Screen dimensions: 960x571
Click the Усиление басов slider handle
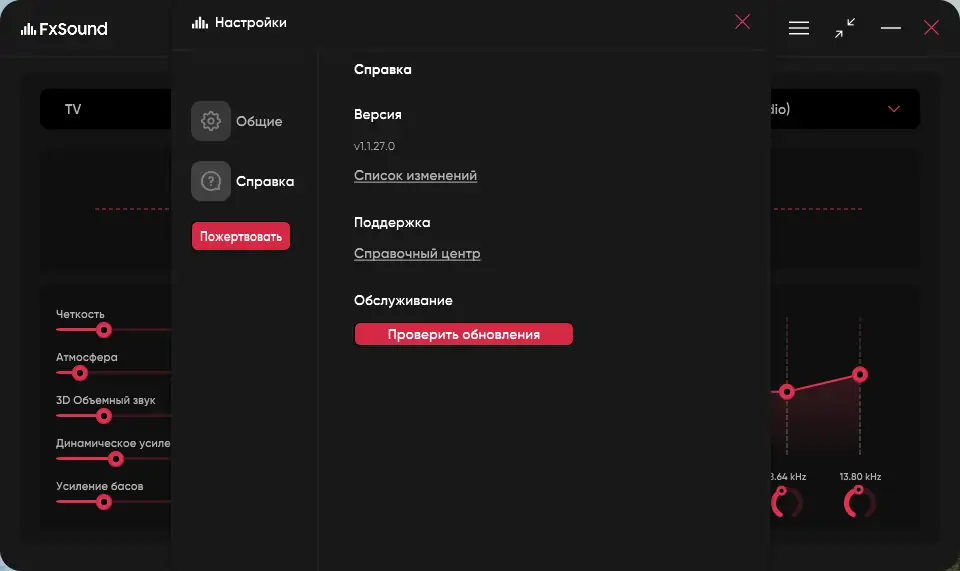[x=103, y=502]
